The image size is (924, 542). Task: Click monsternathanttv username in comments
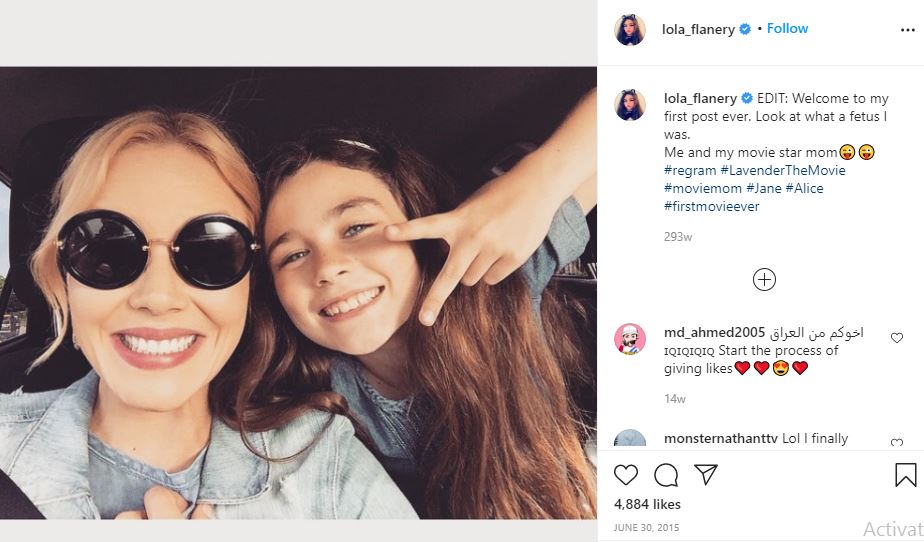720,438
